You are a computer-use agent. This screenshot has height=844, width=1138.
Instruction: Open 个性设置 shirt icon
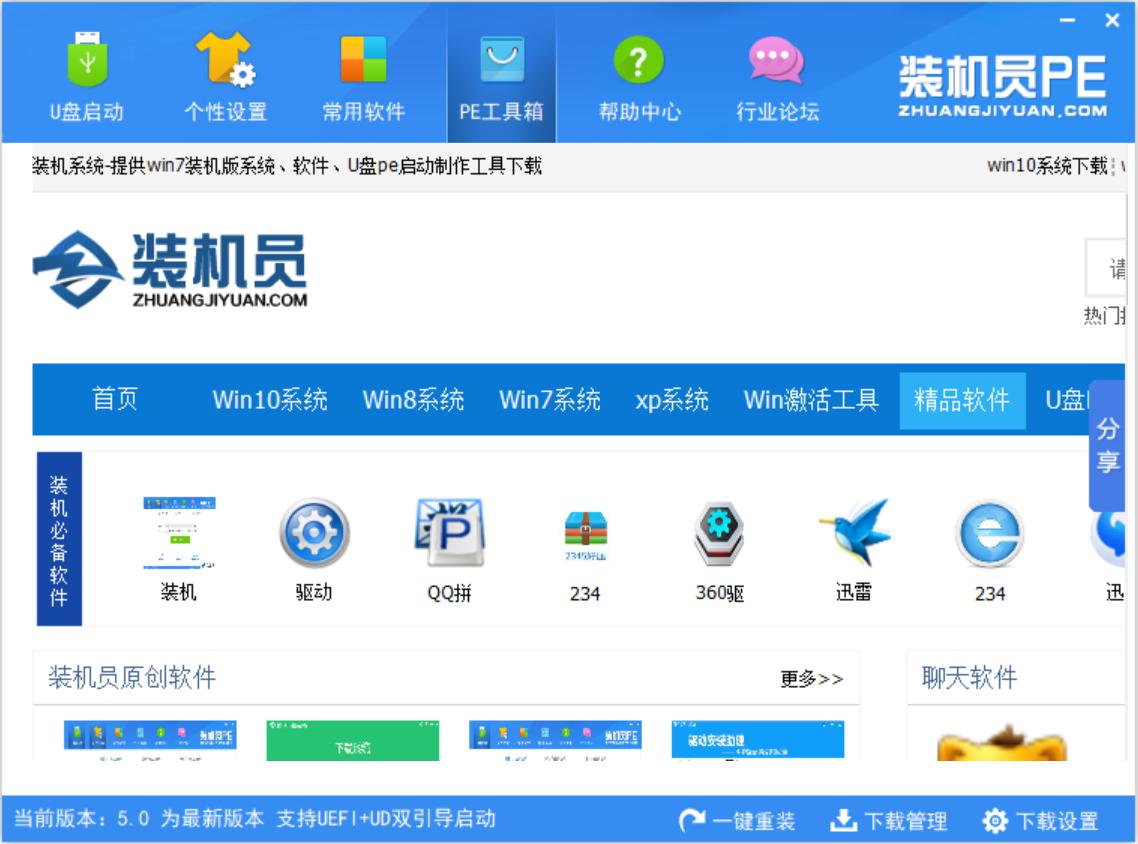coord(225,60)
